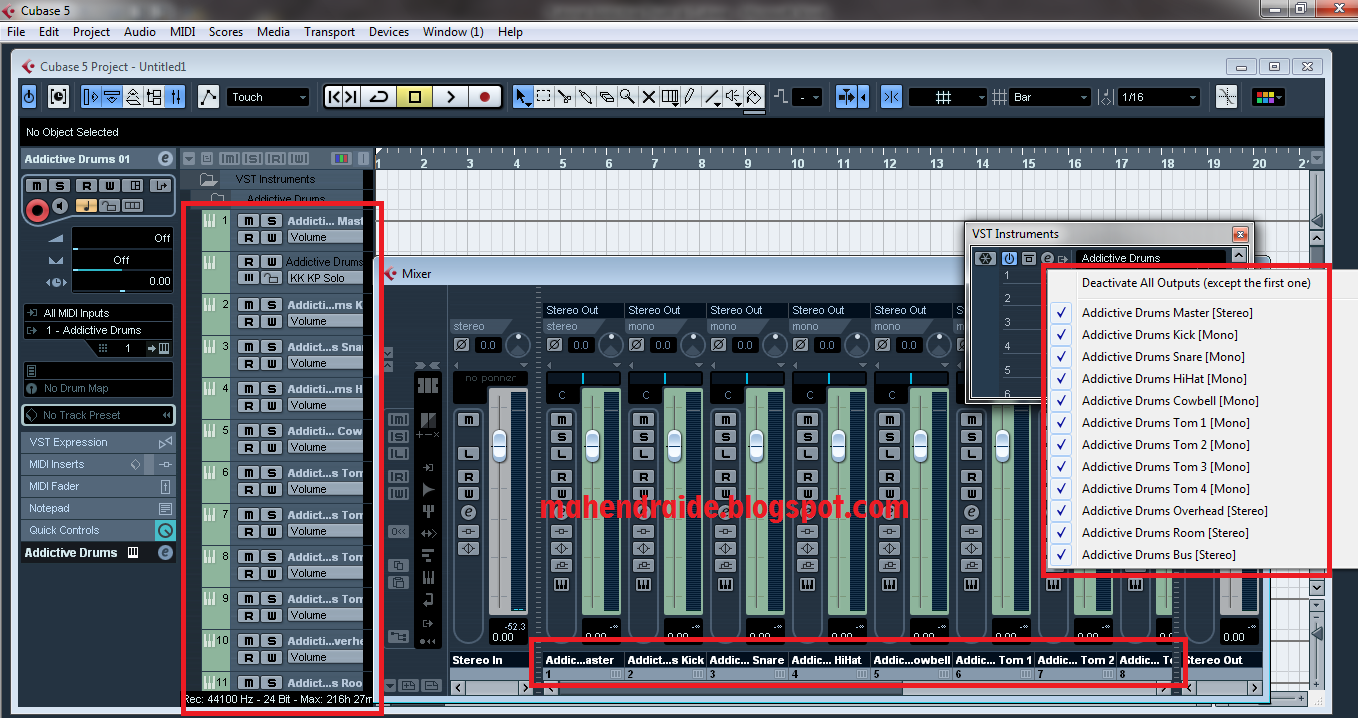Click the VST Instruments folder track

[274, 179]
